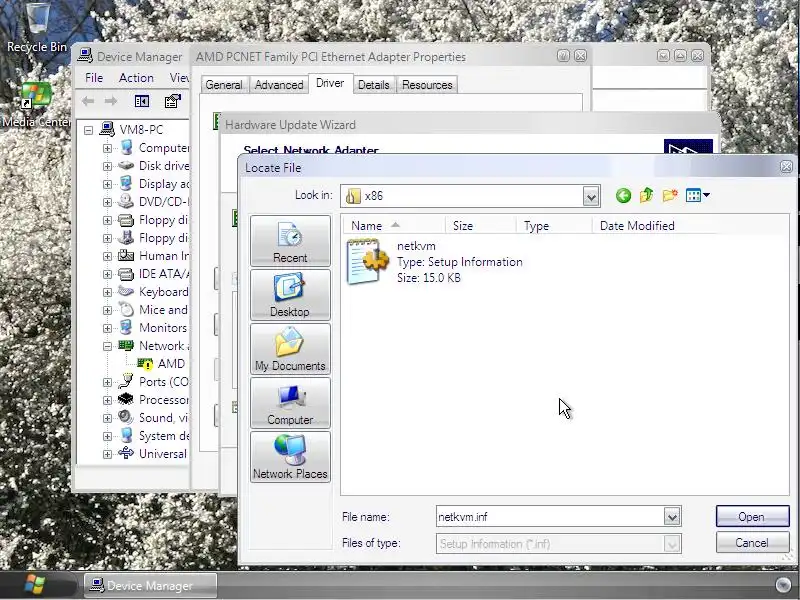800x600 pixels.
Task: Create a new folder in Locate File
Action: pyautogui.click(x=669, y=195)
